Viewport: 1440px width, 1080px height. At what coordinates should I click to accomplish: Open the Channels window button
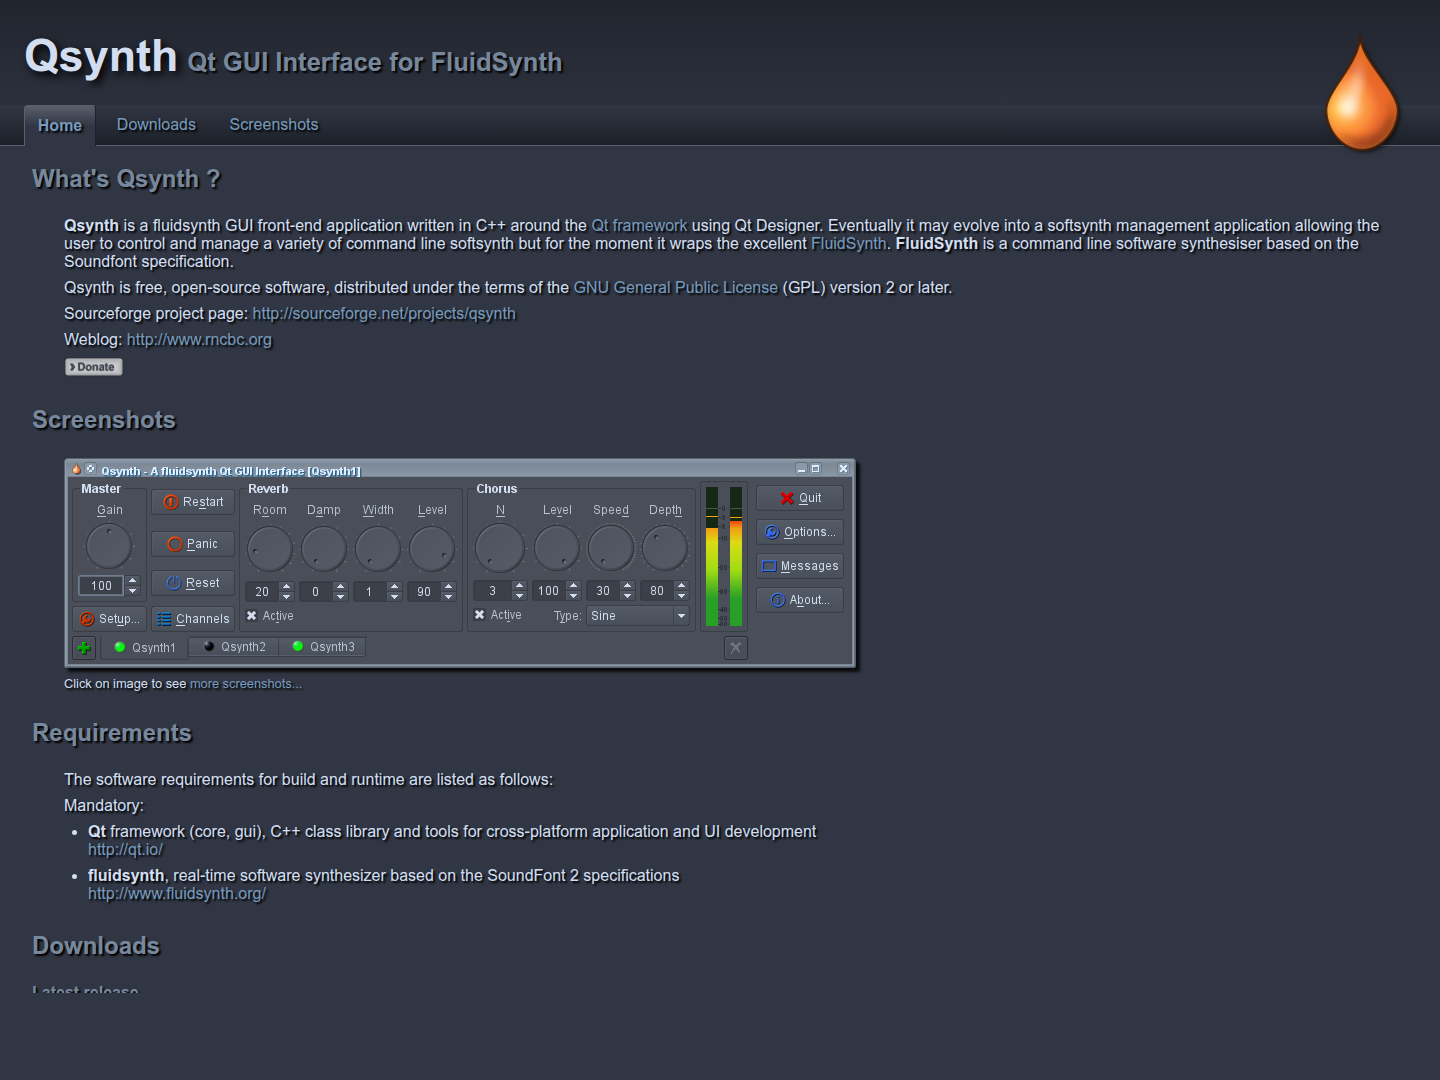pyautogui.click(x=193, y=619)
